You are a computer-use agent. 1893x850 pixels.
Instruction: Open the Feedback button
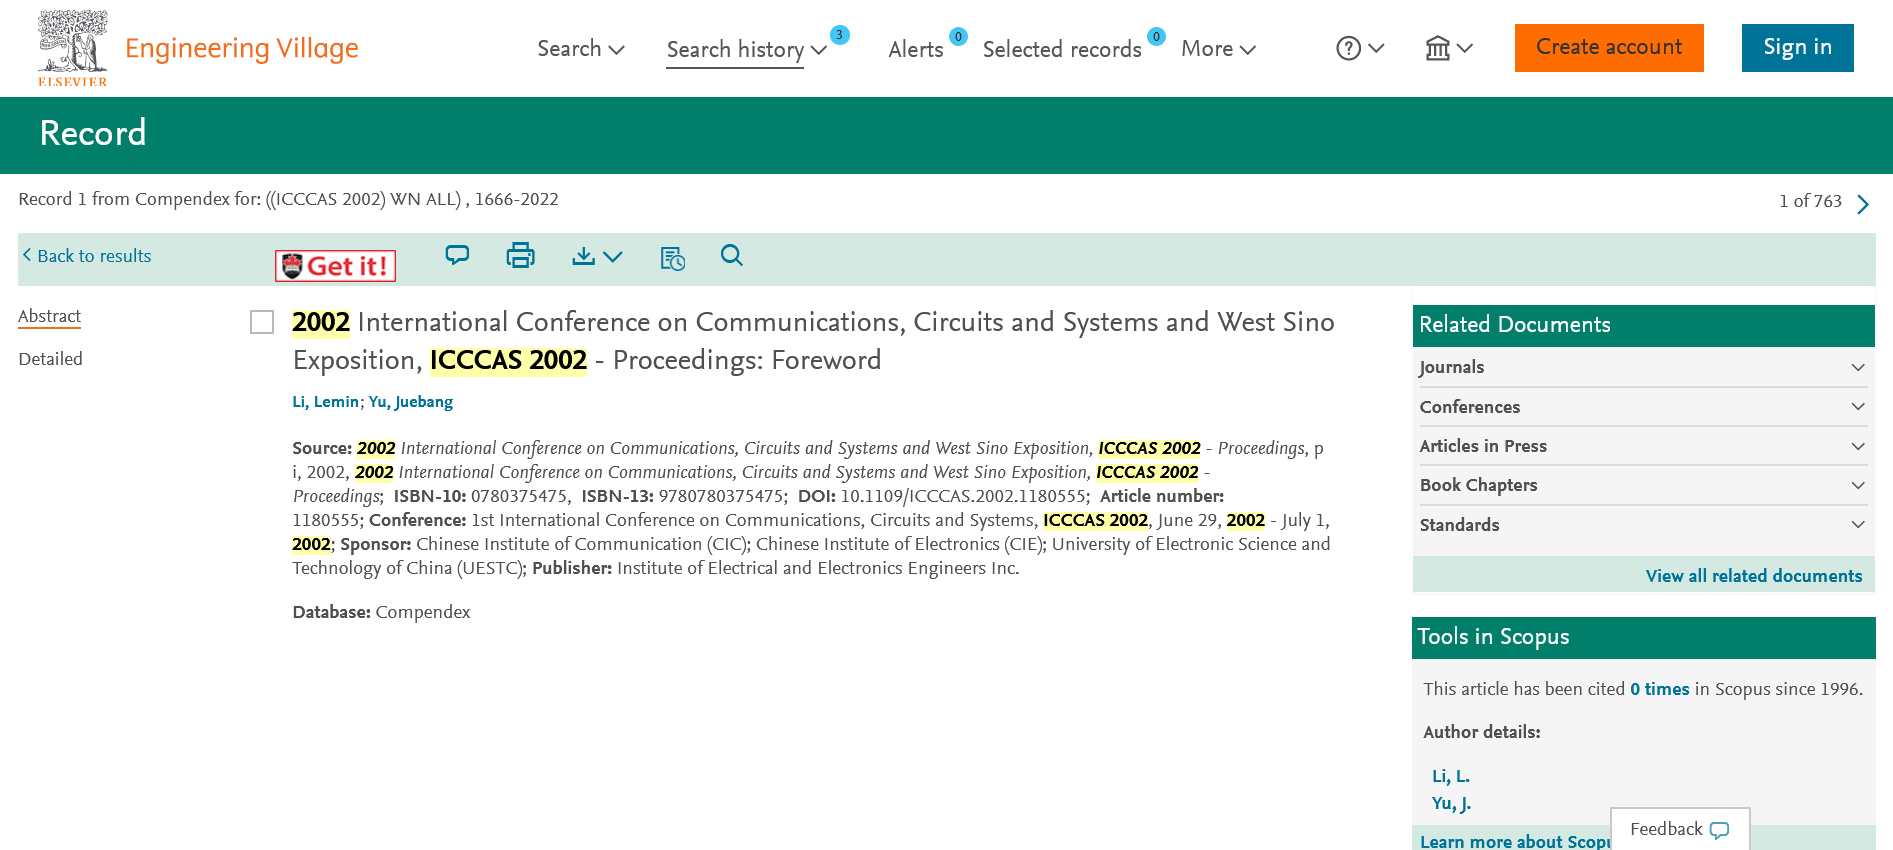coord(1680,829)
